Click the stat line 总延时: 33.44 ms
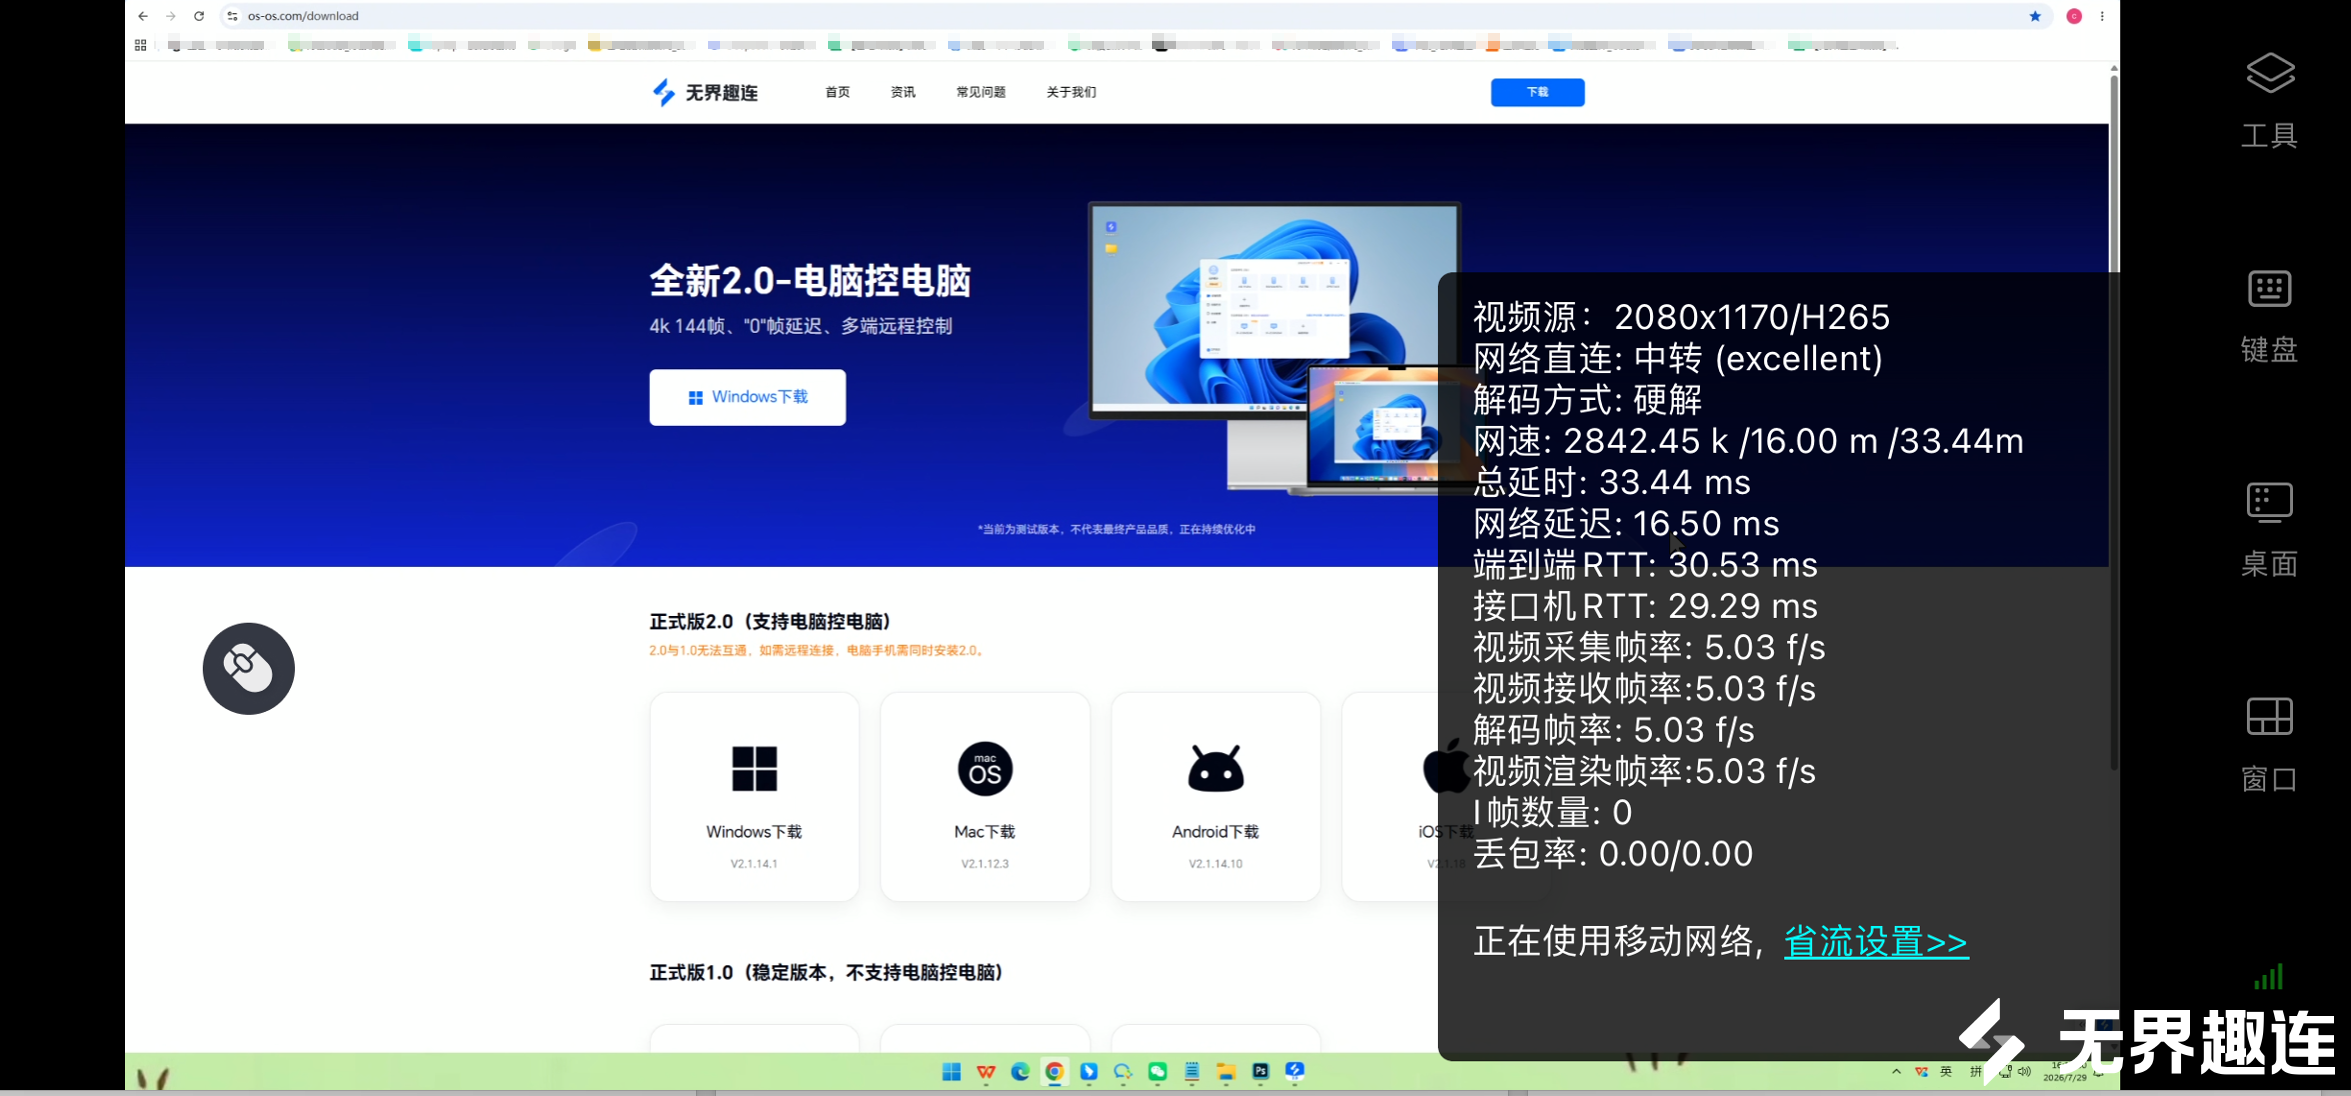This screenshot has height=1096, width=2351. point(1612,482)
